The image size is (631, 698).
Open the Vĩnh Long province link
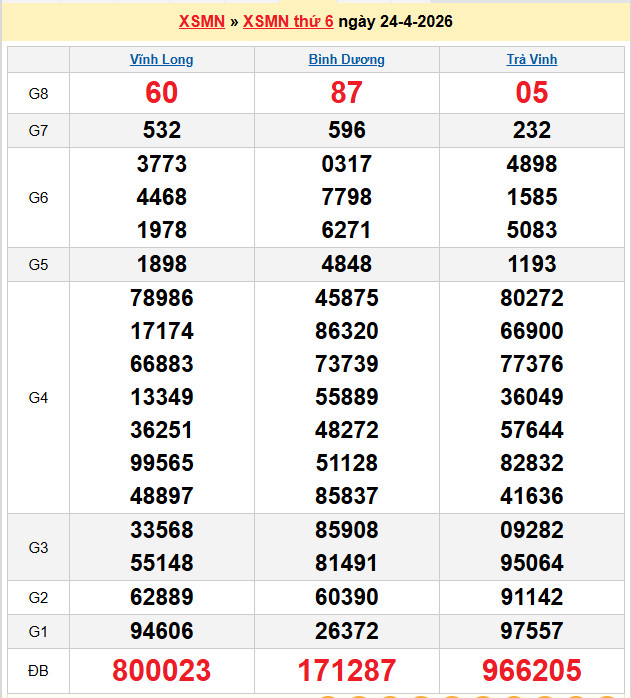162,60
